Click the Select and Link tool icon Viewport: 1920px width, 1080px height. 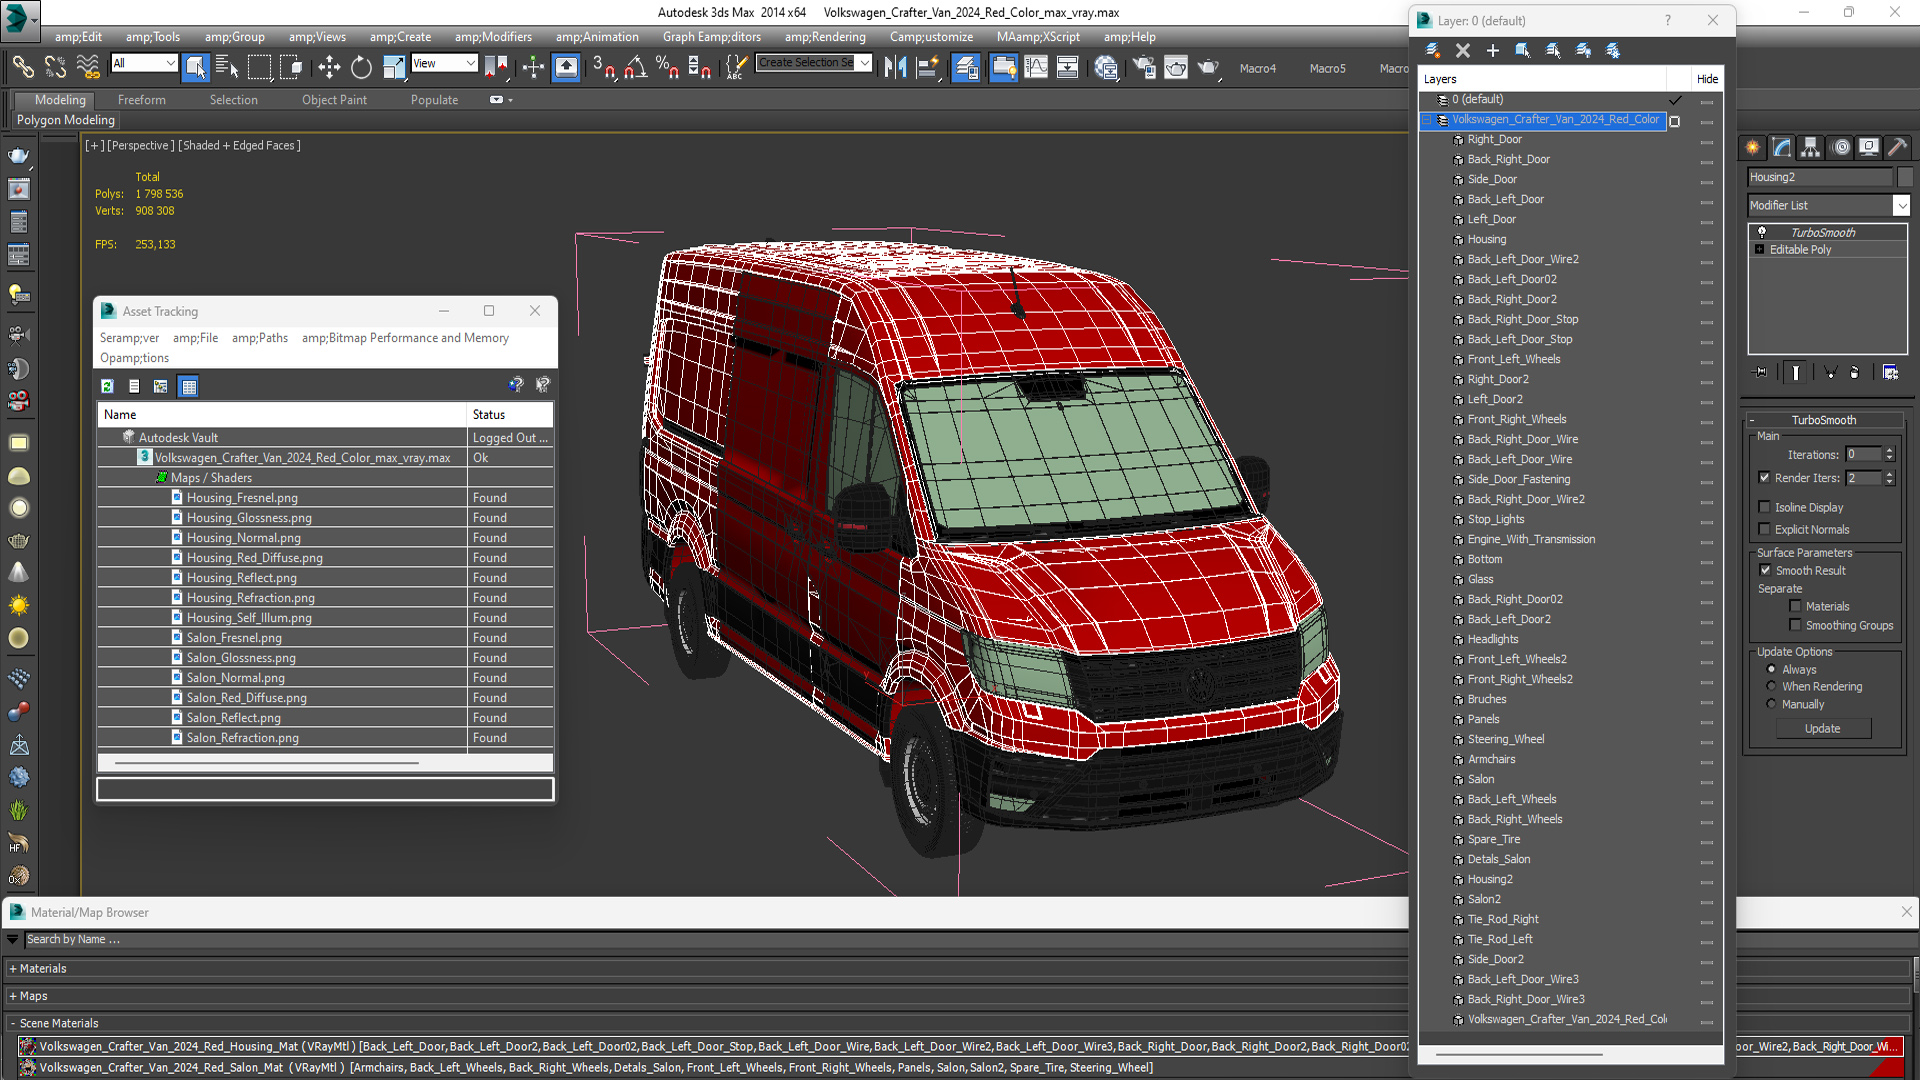coord(22,67)
